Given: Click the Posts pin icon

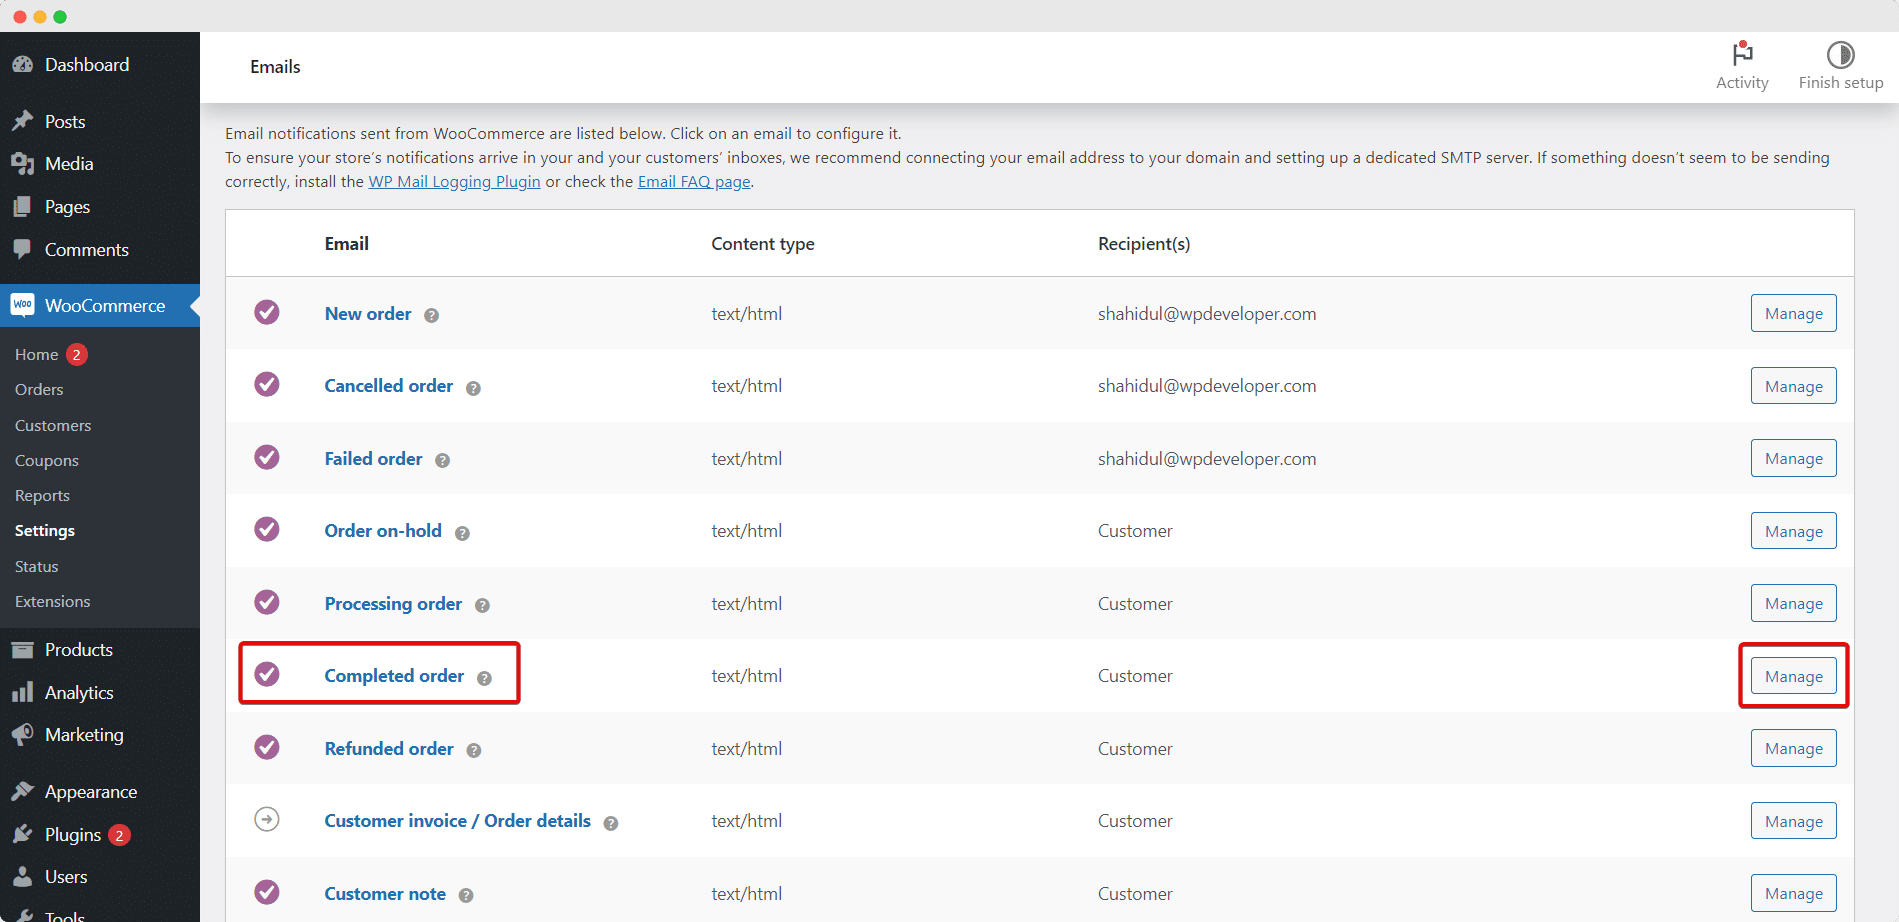Looking at the screenshot, I should pos(22,121).
